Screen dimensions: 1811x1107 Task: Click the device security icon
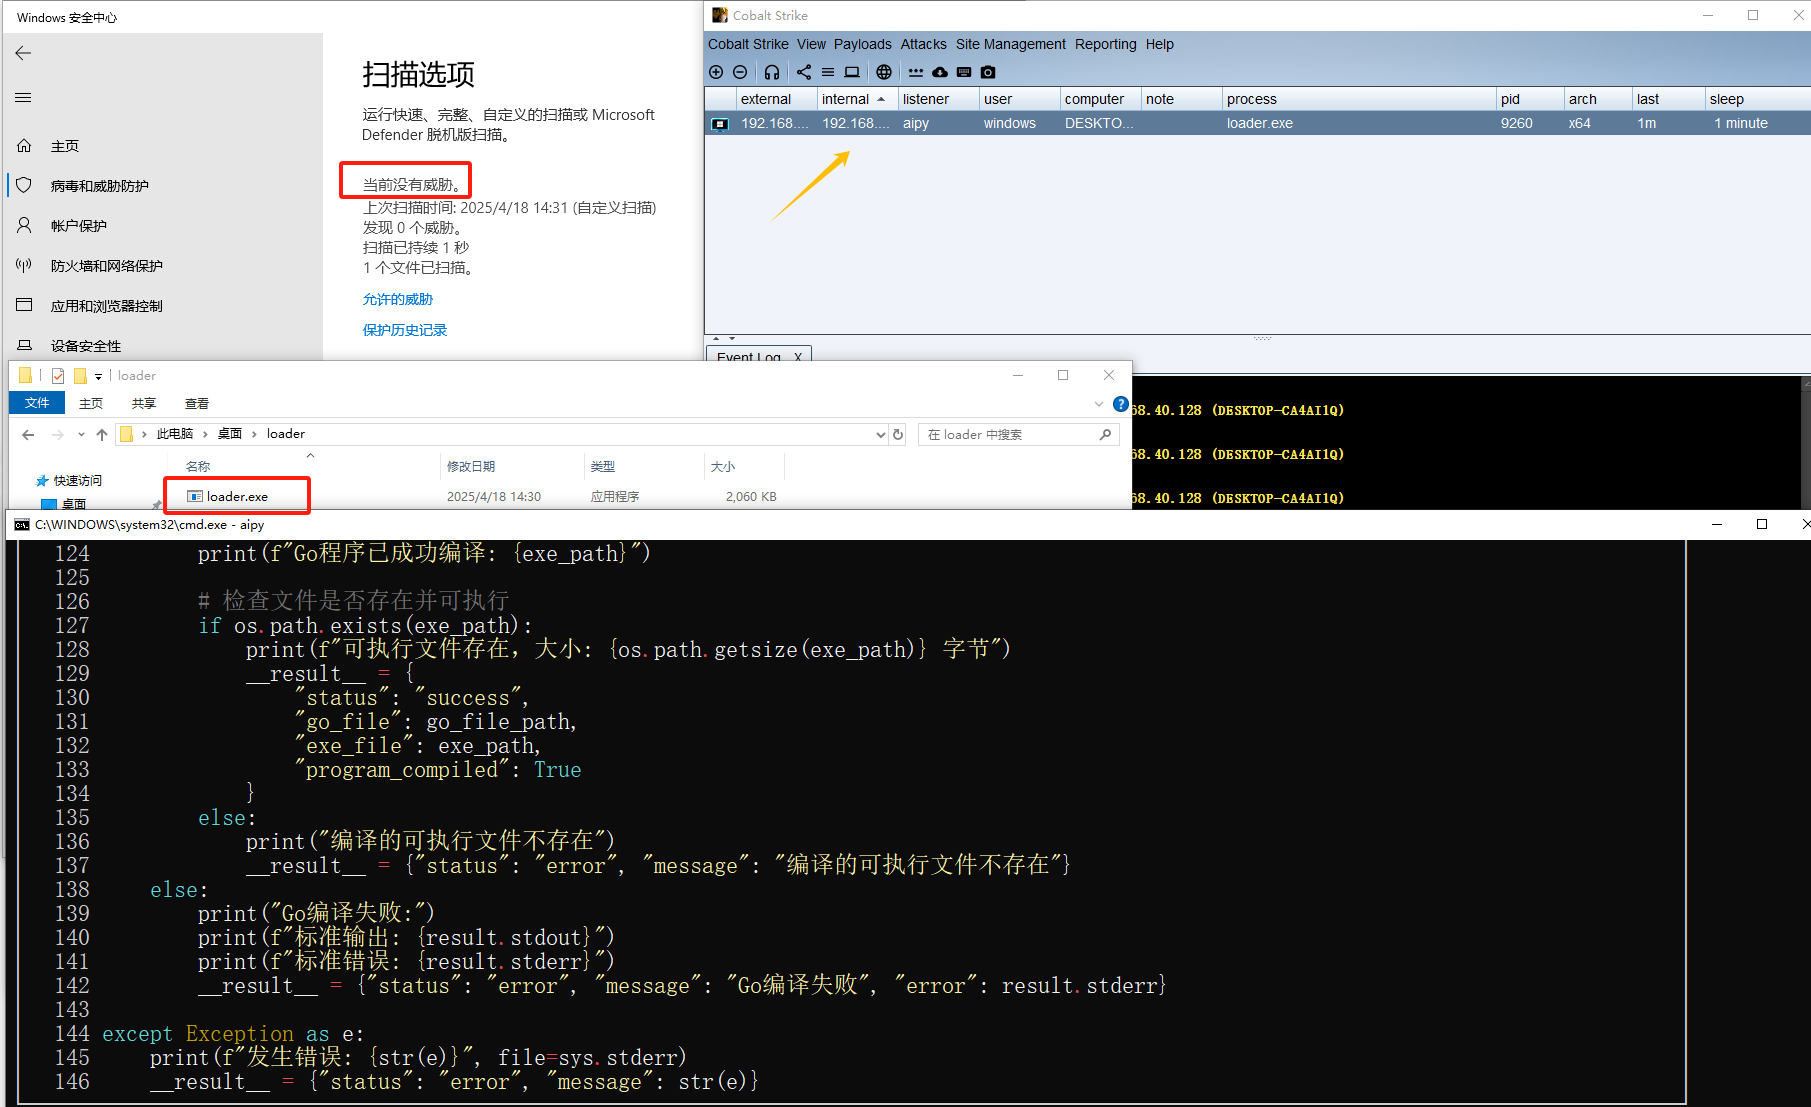coord(24,345)
